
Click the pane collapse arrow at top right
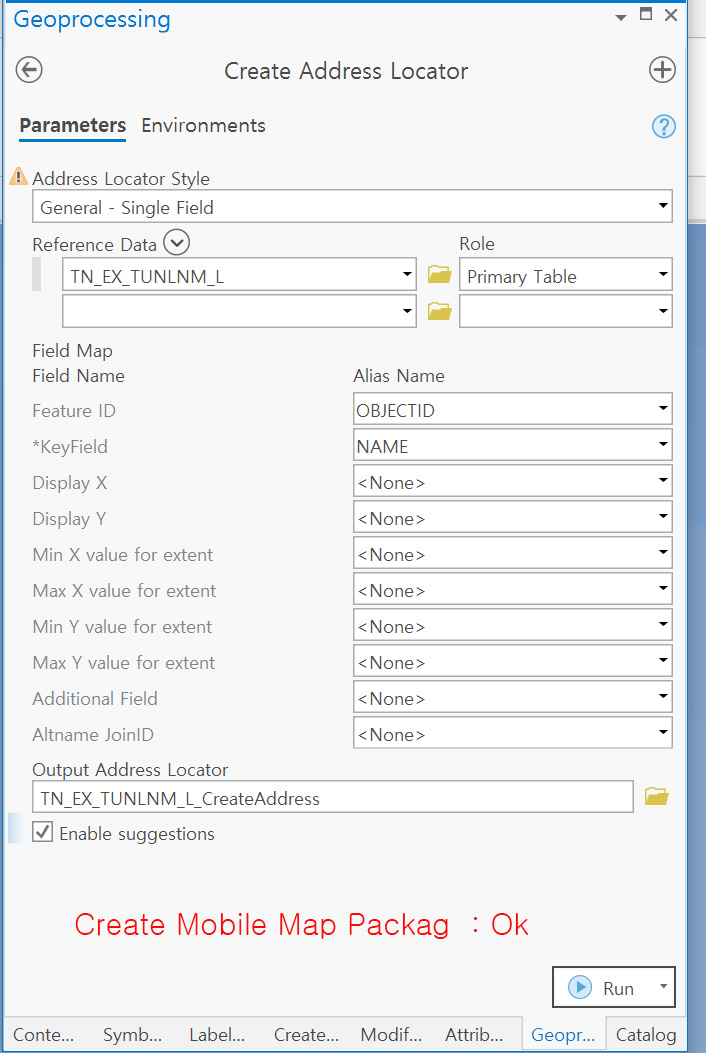point(621,16)
